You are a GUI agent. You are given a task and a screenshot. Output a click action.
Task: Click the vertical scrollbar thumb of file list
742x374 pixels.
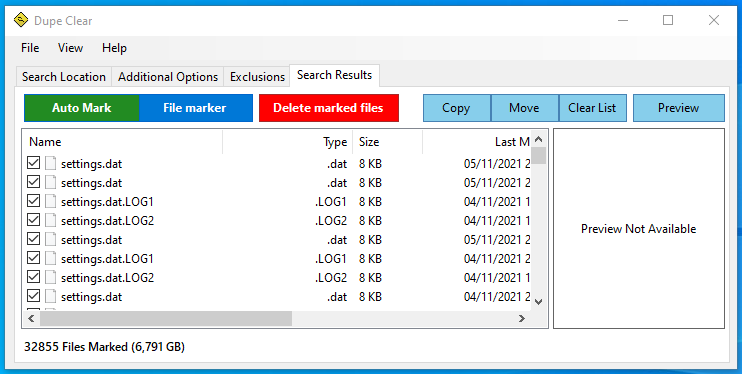[x=539, y=155]
